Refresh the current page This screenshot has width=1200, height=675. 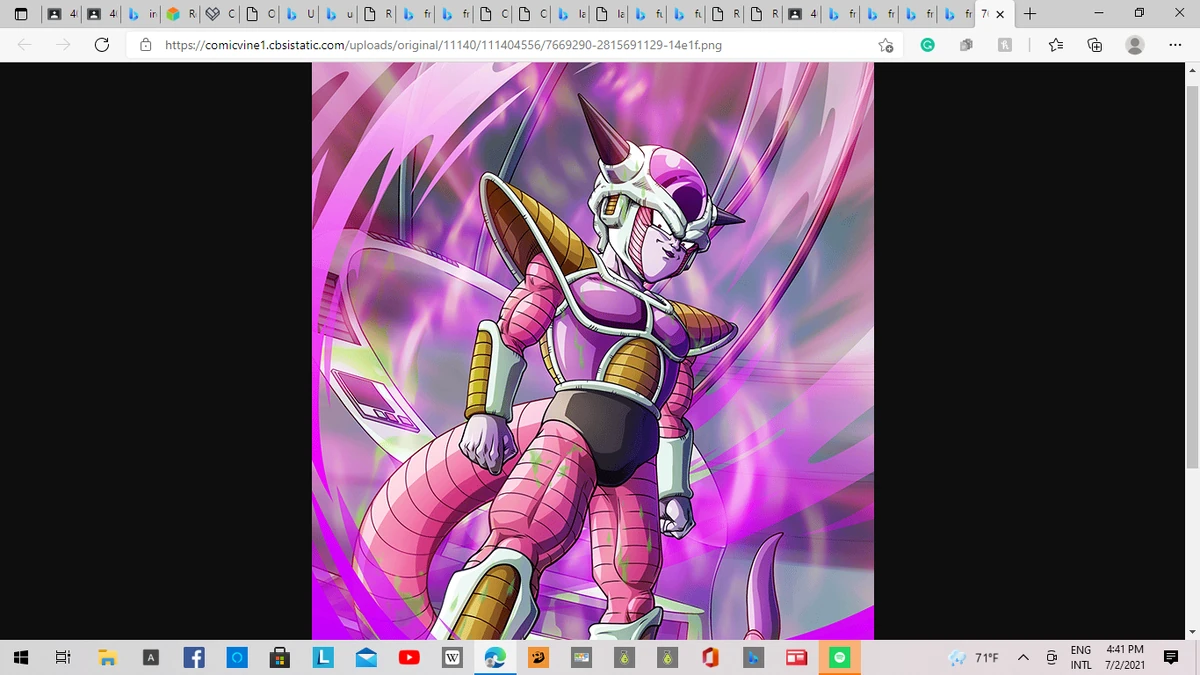point(100,45)
